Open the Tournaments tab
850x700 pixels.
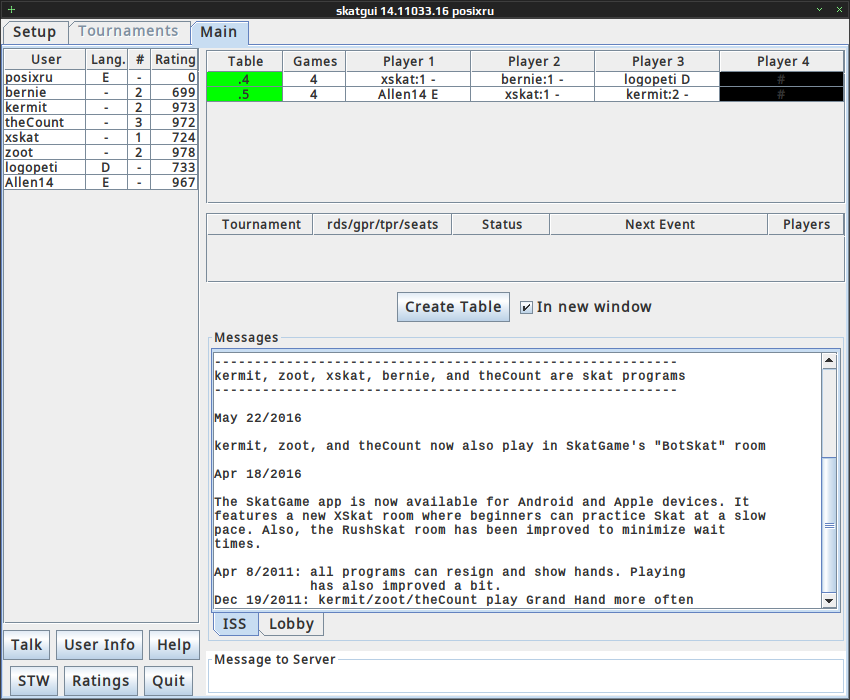click(x=128, y=31)
